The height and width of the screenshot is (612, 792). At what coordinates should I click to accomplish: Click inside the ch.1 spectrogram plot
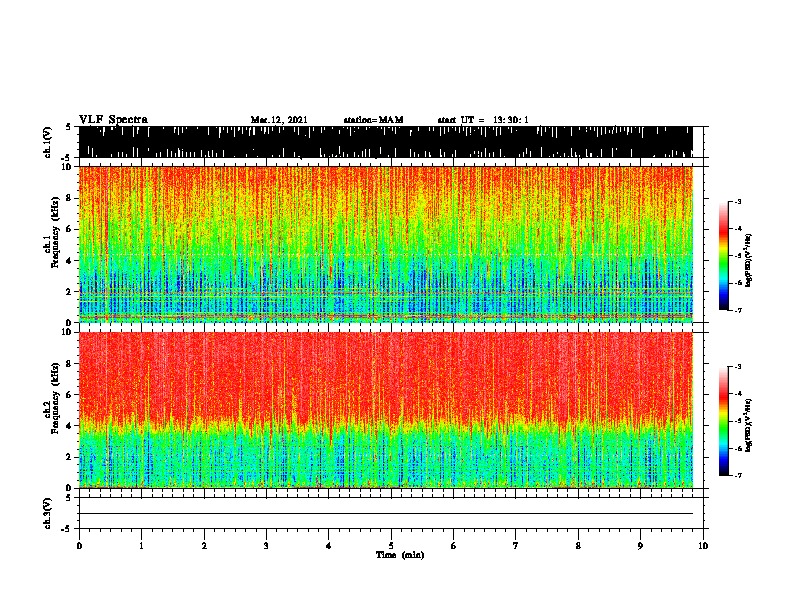pyautogui.click(x=386, y=244)
